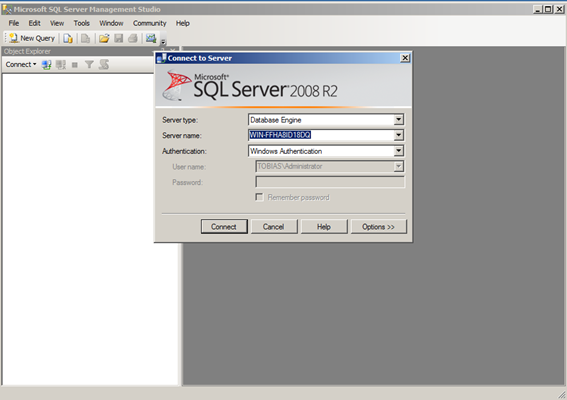Screen dimensions: 567x400
Task: Click the Open File folder icon
Action: [x=104, y=38]
